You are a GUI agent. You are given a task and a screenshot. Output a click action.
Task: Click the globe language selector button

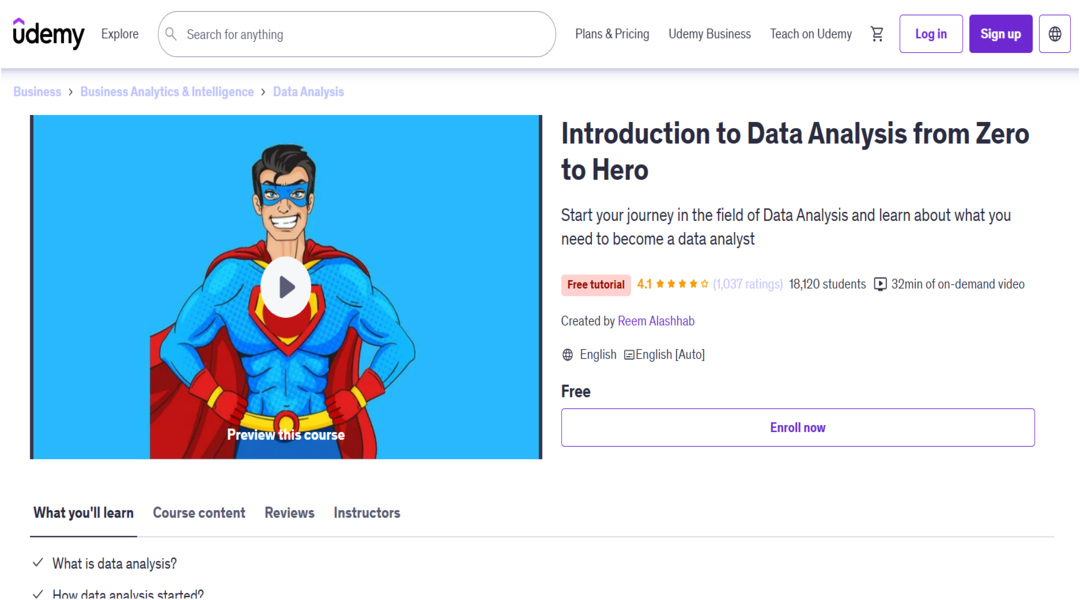click(1055, 34)
